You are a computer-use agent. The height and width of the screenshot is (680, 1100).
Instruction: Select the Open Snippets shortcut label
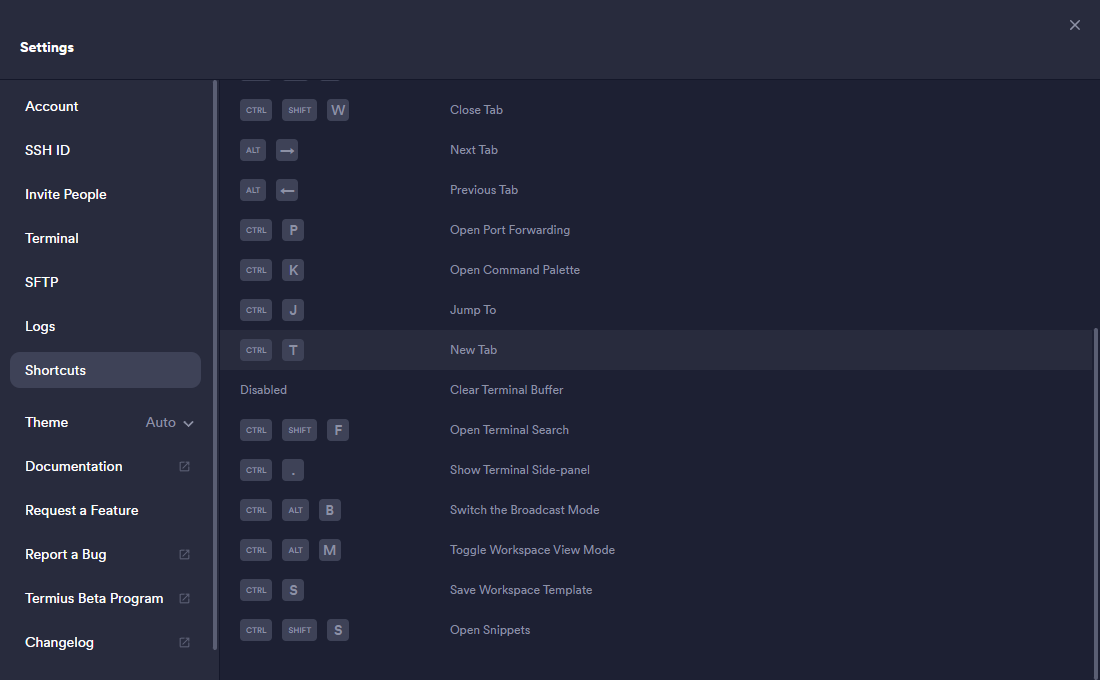[490, 630]
